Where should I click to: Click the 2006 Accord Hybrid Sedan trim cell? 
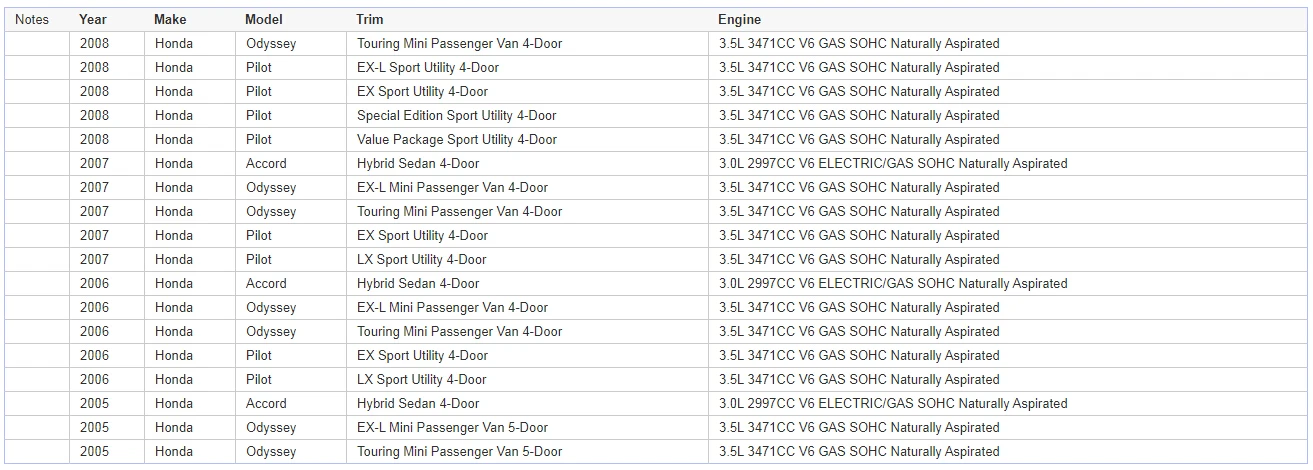click(418, 284)
